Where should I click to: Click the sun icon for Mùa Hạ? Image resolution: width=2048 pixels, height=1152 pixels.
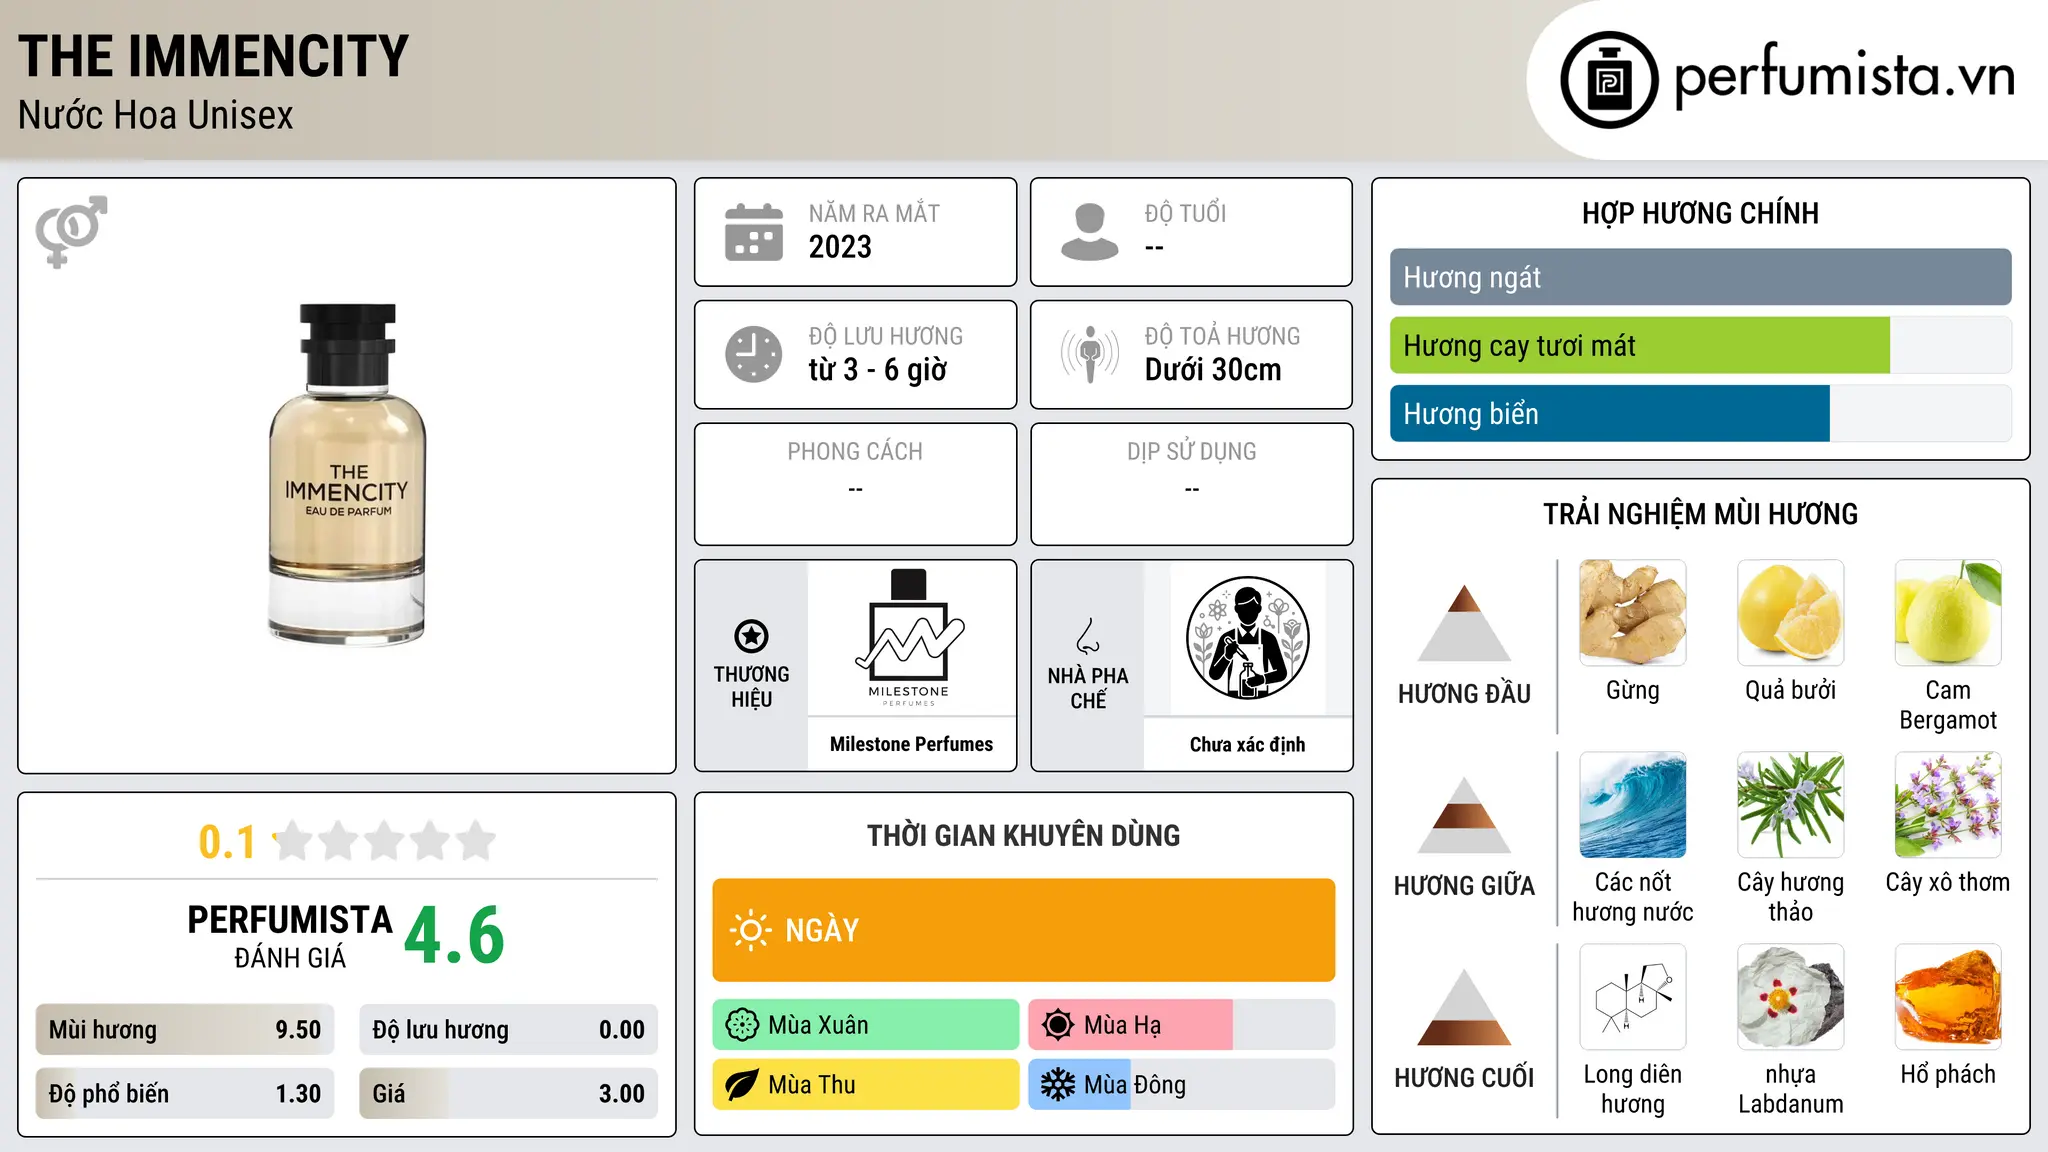[1058, 1025]
